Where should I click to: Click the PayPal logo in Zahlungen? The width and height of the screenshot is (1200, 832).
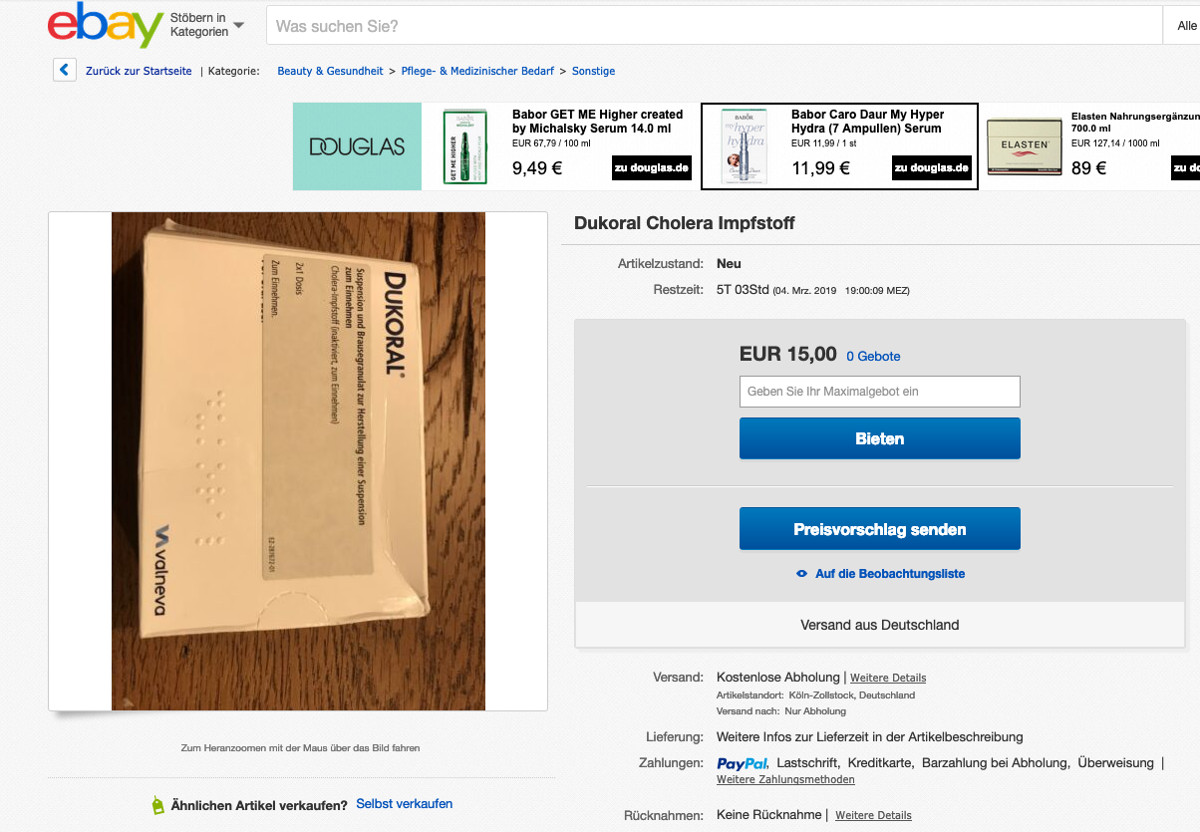742,763
